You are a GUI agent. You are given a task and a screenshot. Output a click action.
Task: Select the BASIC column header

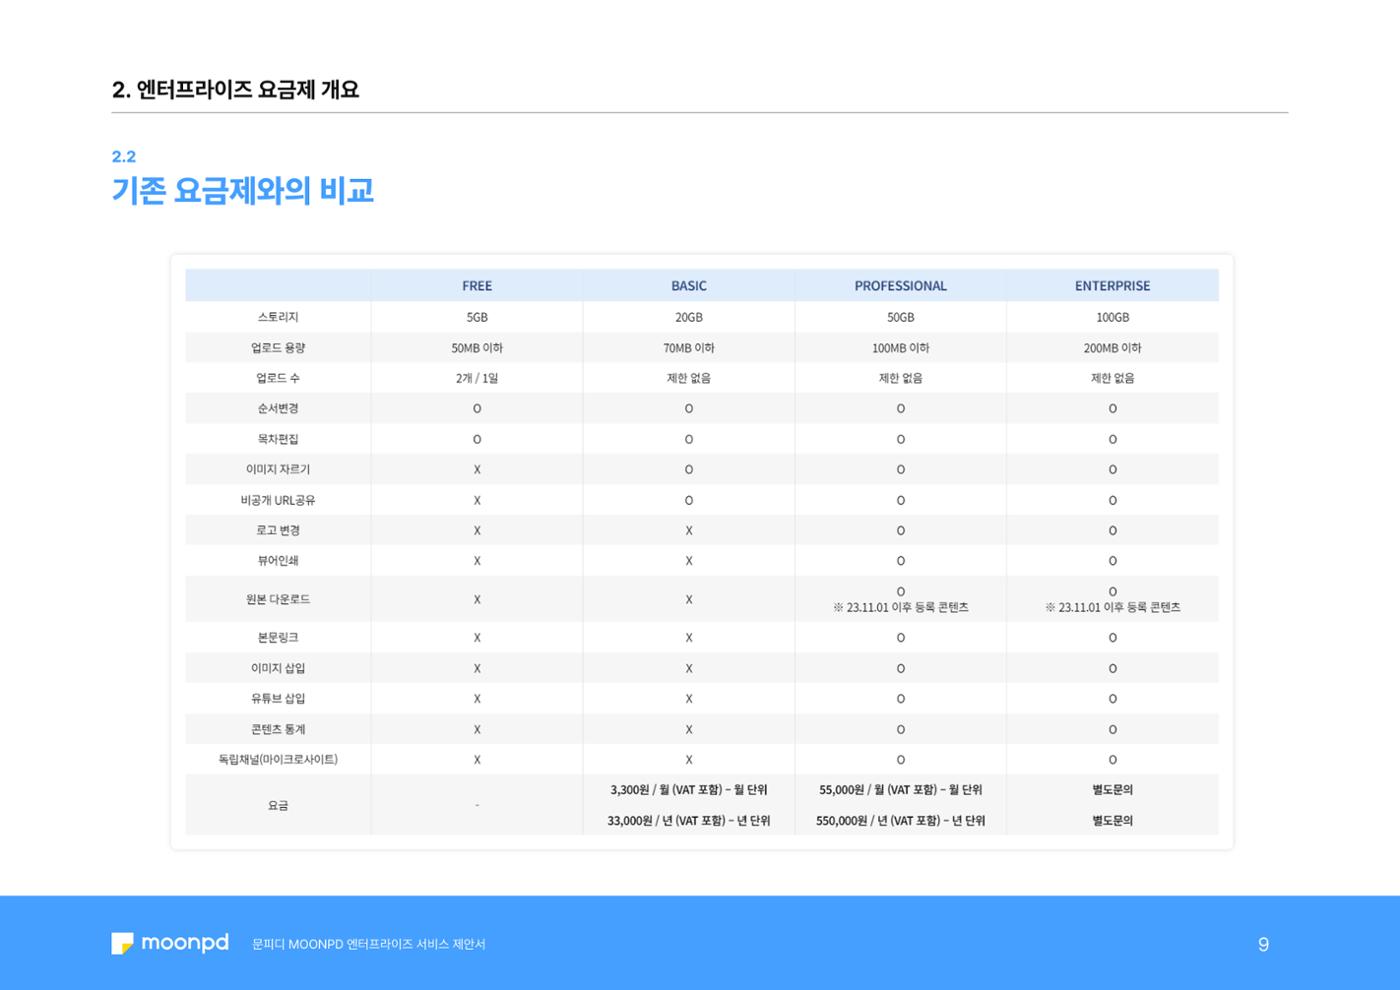tap(689, 286)
